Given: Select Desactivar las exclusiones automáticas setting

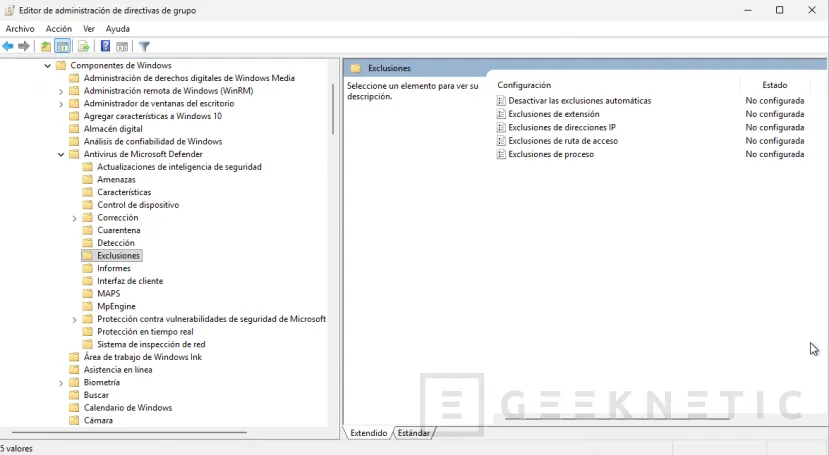Looking at the screenshot, I should [x=579, y=100].
